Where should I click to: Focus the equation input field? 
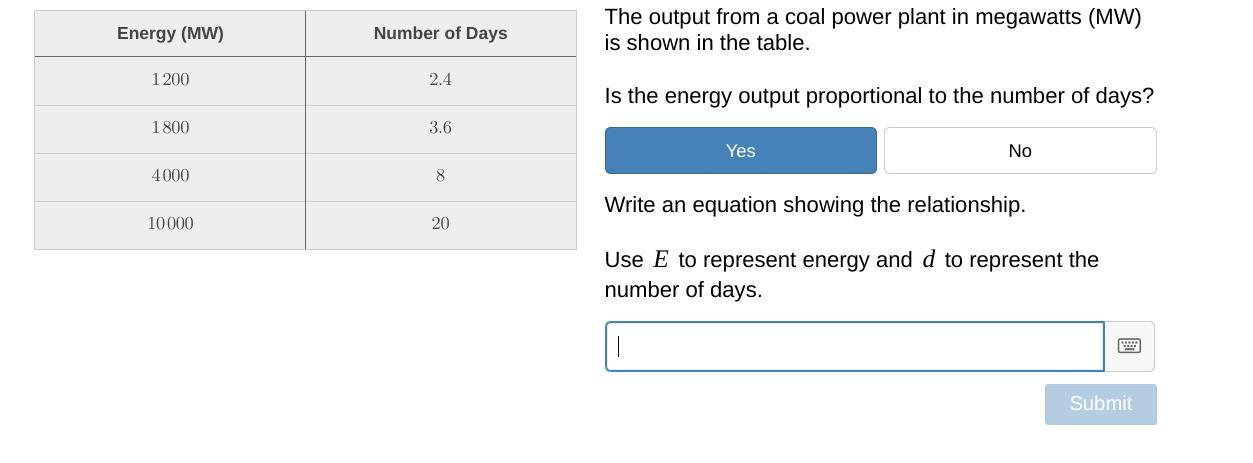click(854, 346)
